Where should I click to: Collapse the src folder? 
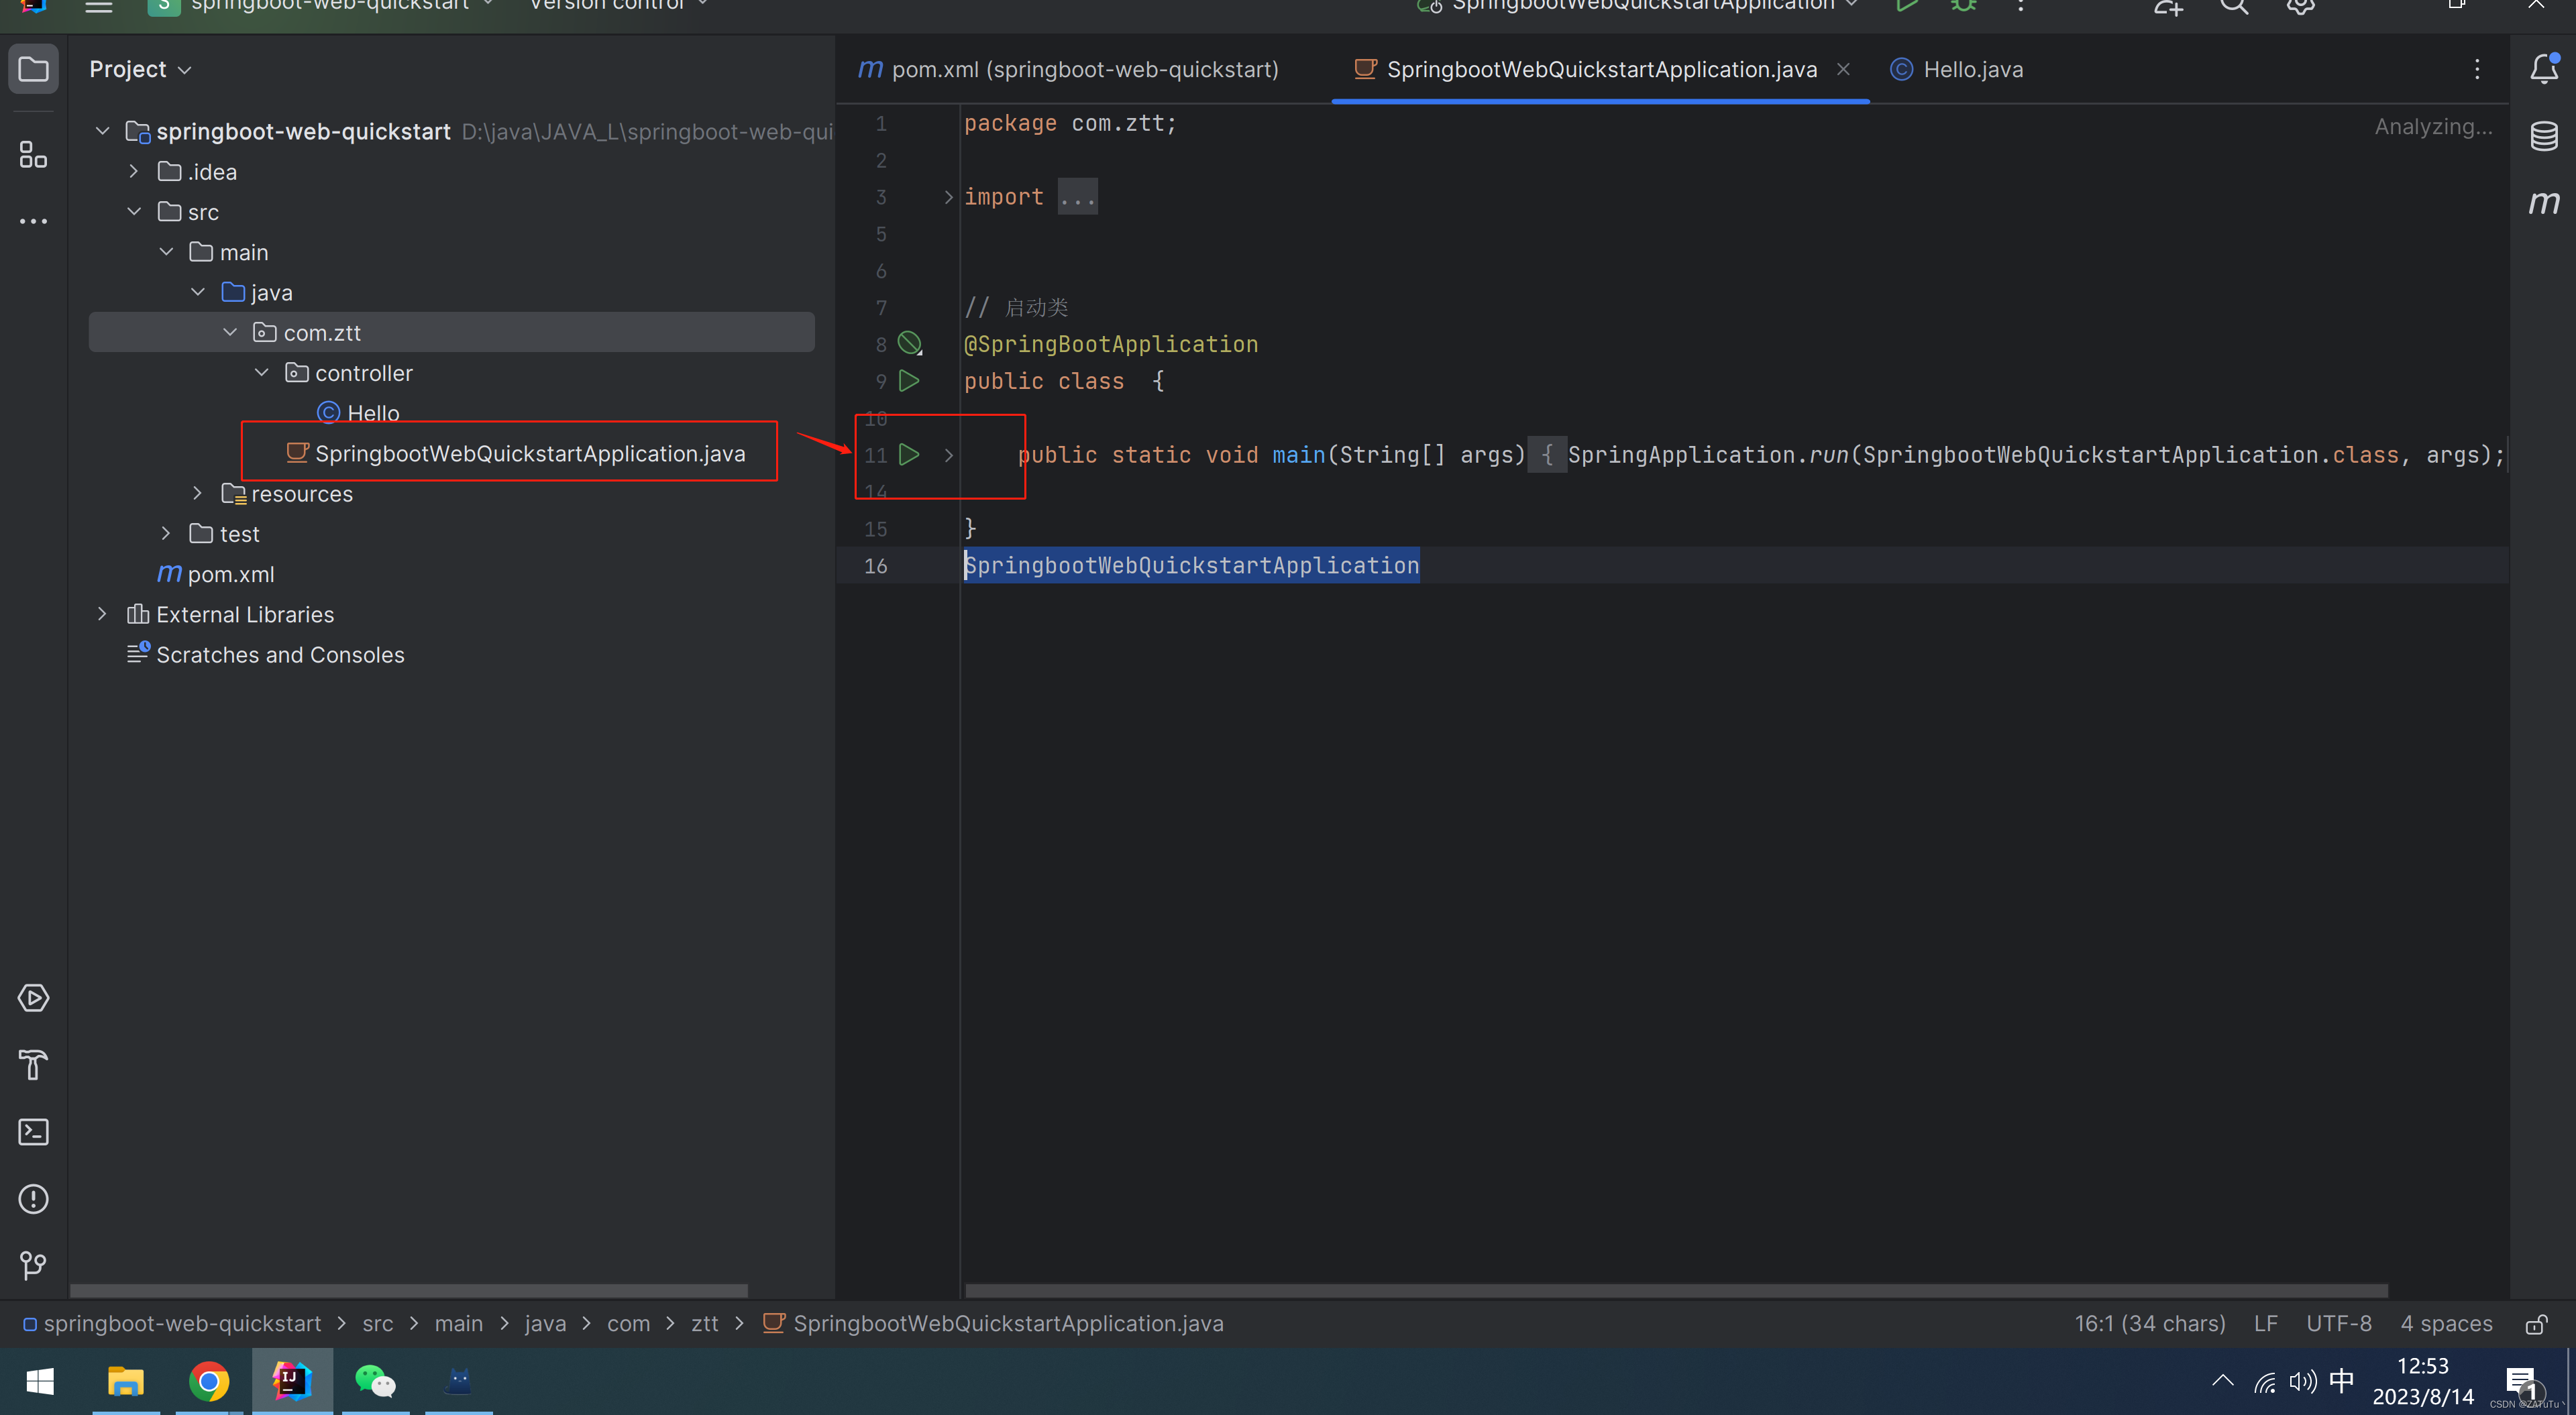click(x=134, y=212)
